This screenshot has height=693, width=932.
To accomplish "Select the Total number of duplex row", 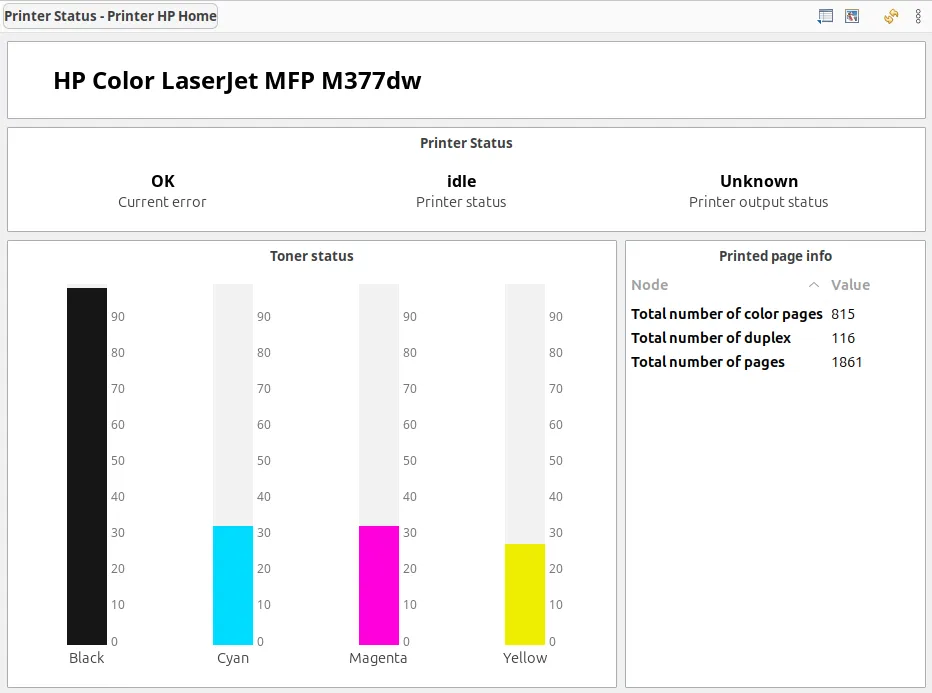I will coord(711,337).
